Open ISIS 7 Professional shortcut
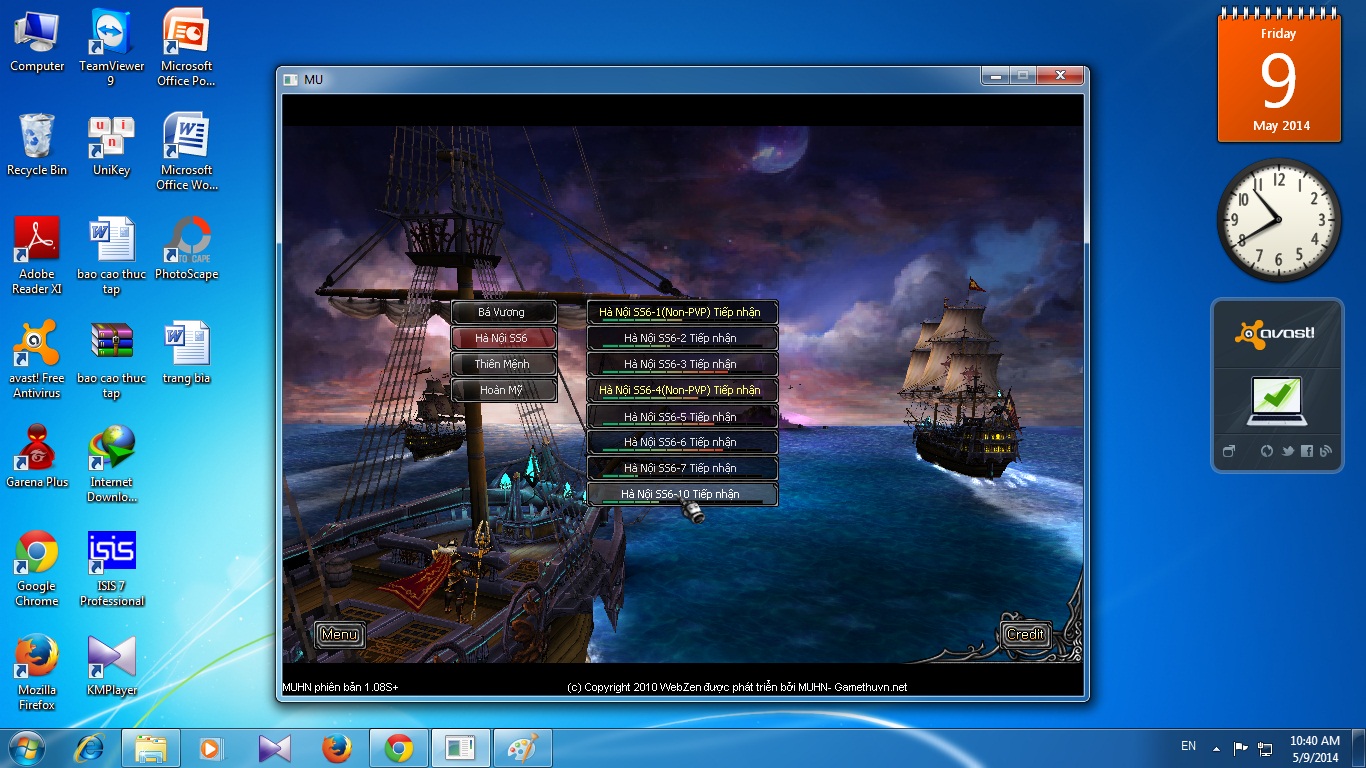Screen dimensions: 1366x768 click(111, 568)
